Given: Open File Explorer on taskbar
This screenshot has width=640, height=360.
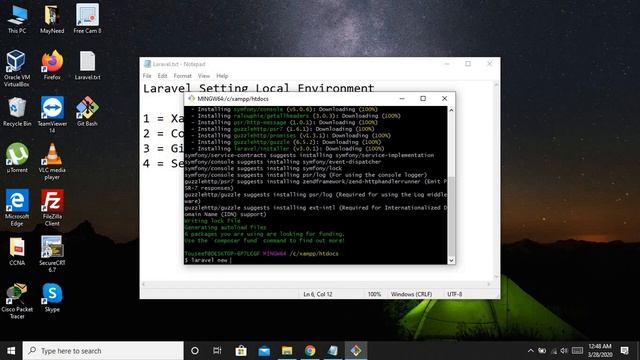Looking at the screenshot, I should (287, 351).
